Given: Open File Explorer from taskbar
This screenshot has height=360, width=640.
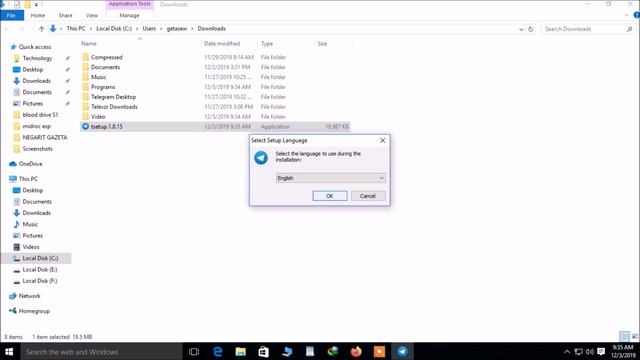Looking at the screenshot, I should tap(241, 351).
